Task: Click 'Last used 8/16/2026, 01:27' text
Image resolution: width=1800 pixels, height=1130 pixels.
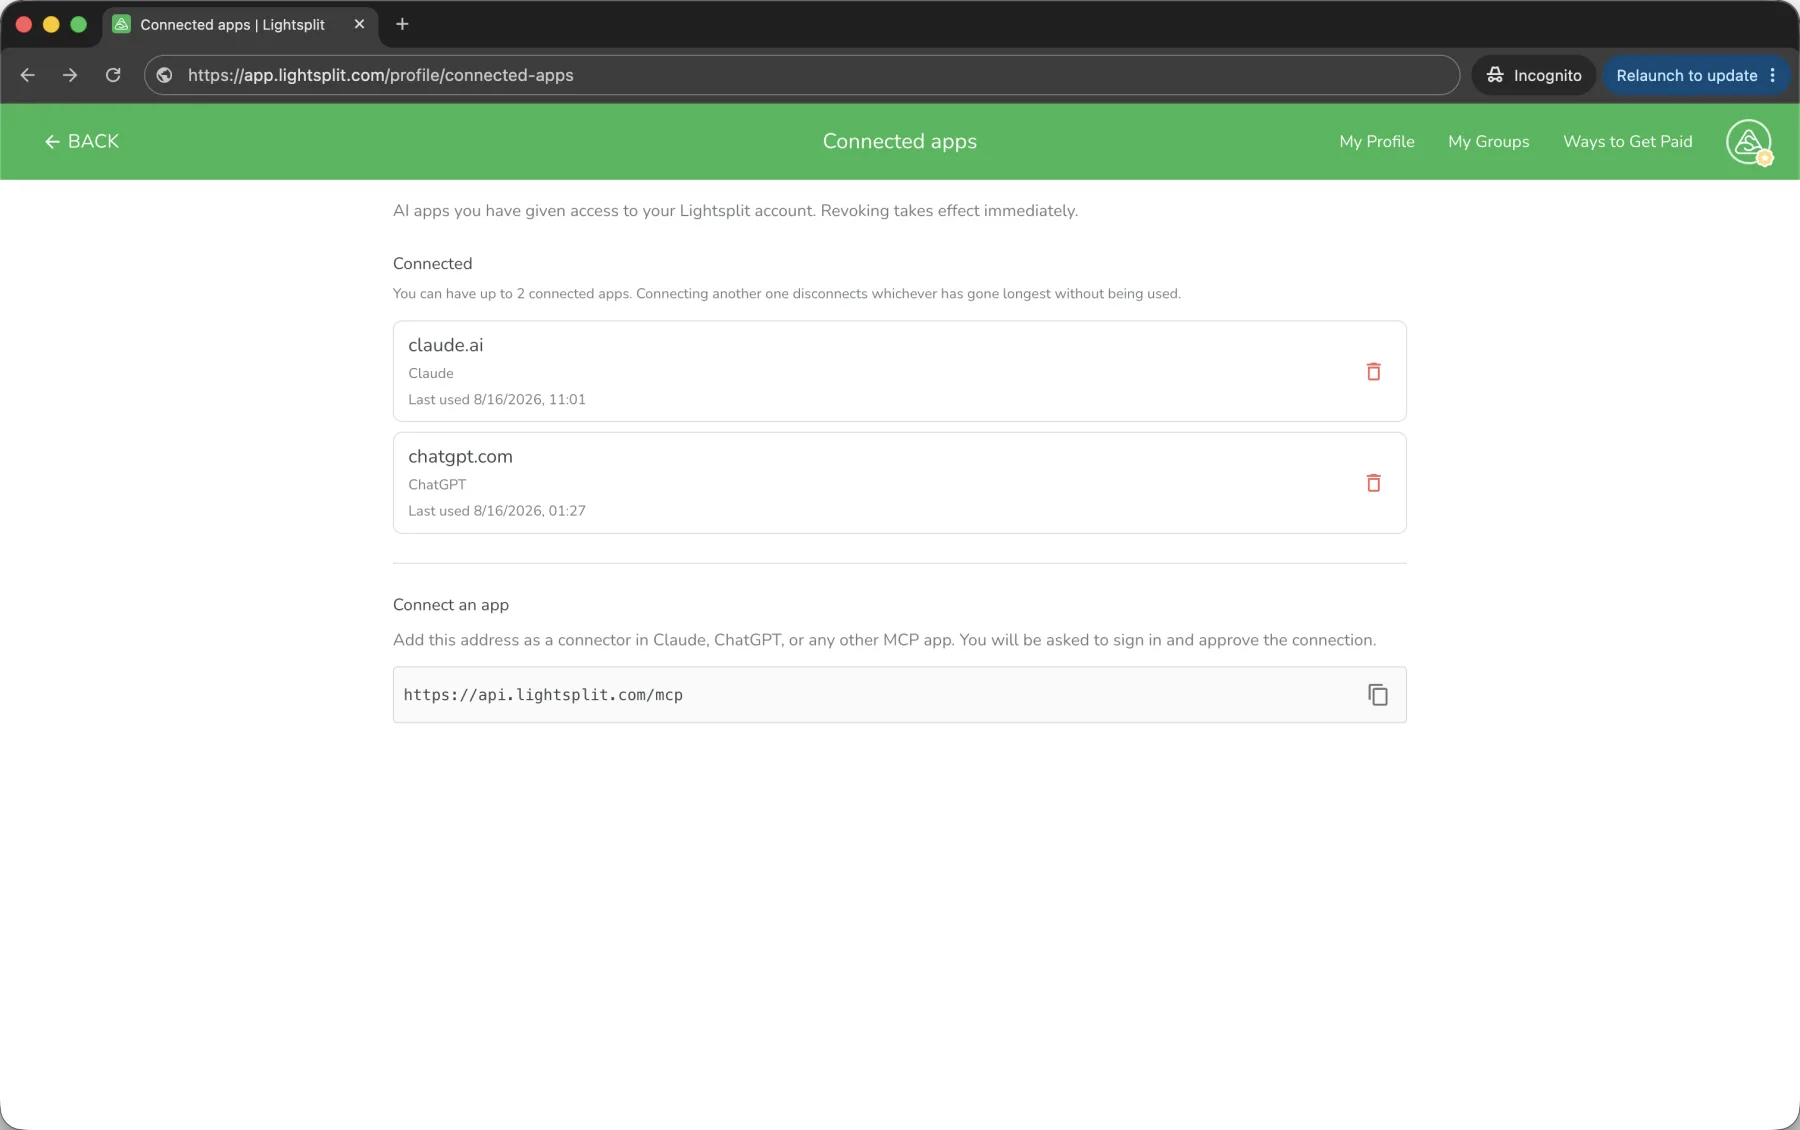Action: click(496, 510)
